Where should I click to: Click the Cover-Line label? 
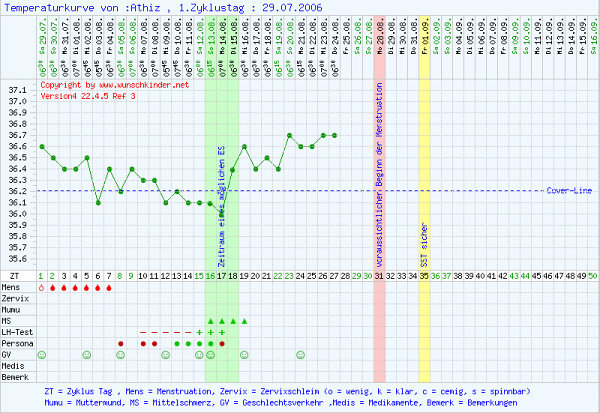click(x=568, y=190)
